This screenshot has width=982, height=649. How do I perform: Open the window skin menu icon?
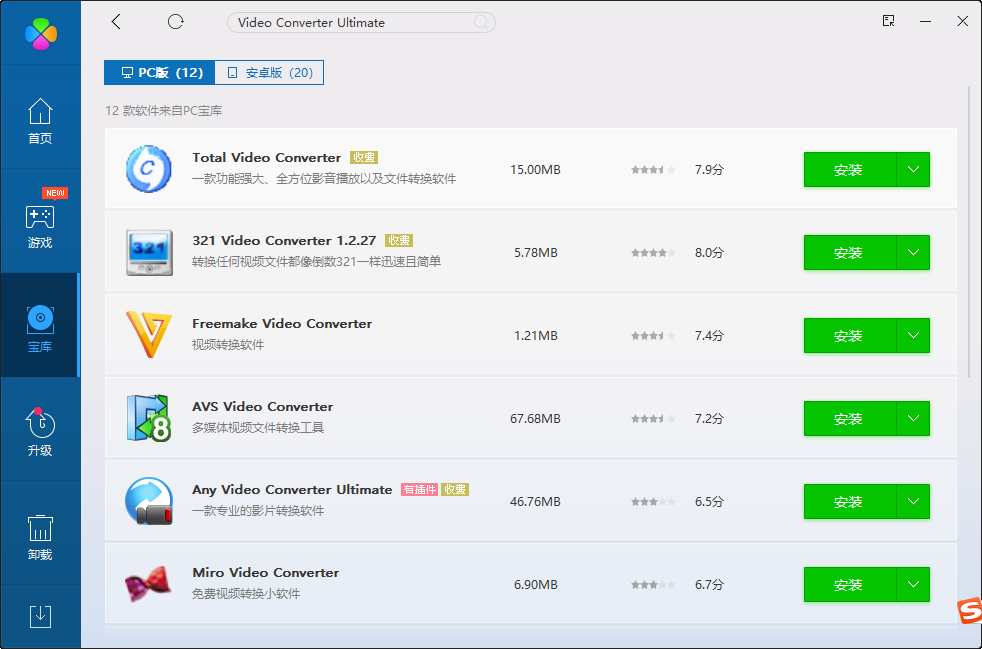click(x=888, y=21)
